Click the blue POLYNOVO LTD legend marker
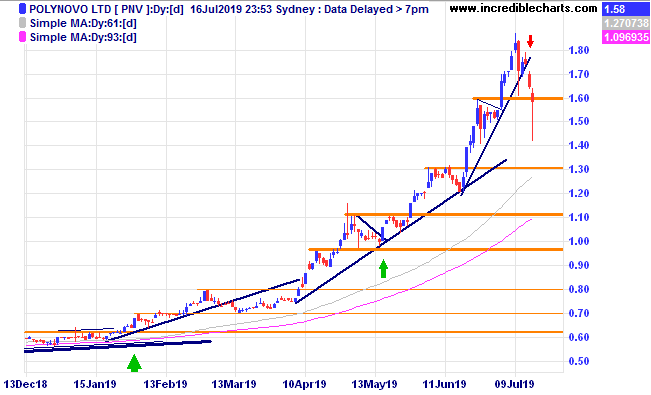This screenshot has width=651, height=395. coord(22,9)
